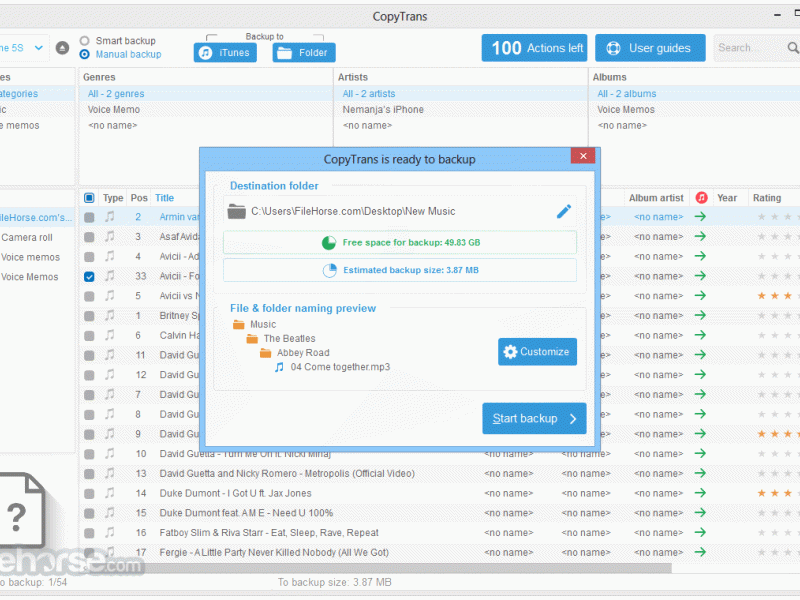Click the unknown file artwork placeholder

21,510
